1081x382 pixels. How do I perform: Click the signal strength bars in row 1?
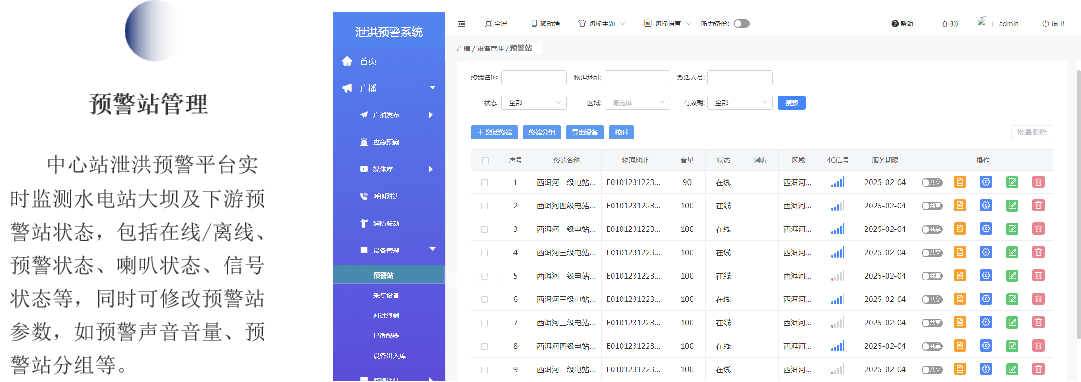point(837,182)
